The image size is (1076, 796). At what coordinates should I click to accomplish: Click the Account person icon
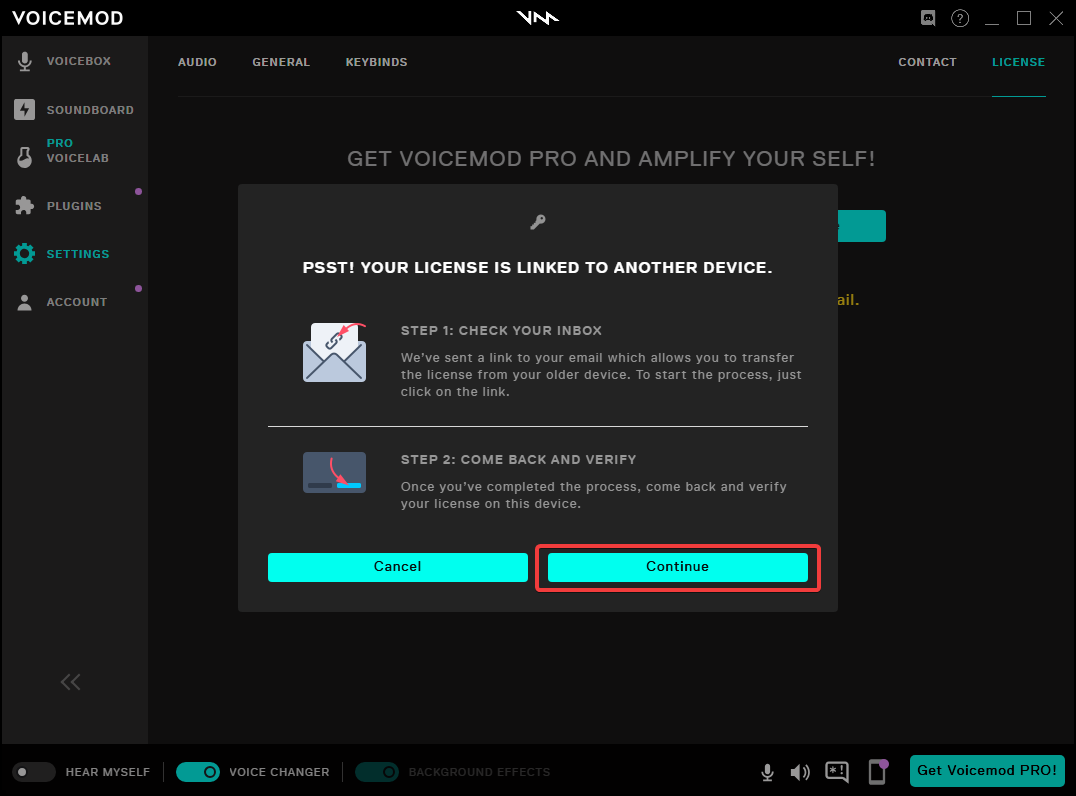(x=25, y=303)
